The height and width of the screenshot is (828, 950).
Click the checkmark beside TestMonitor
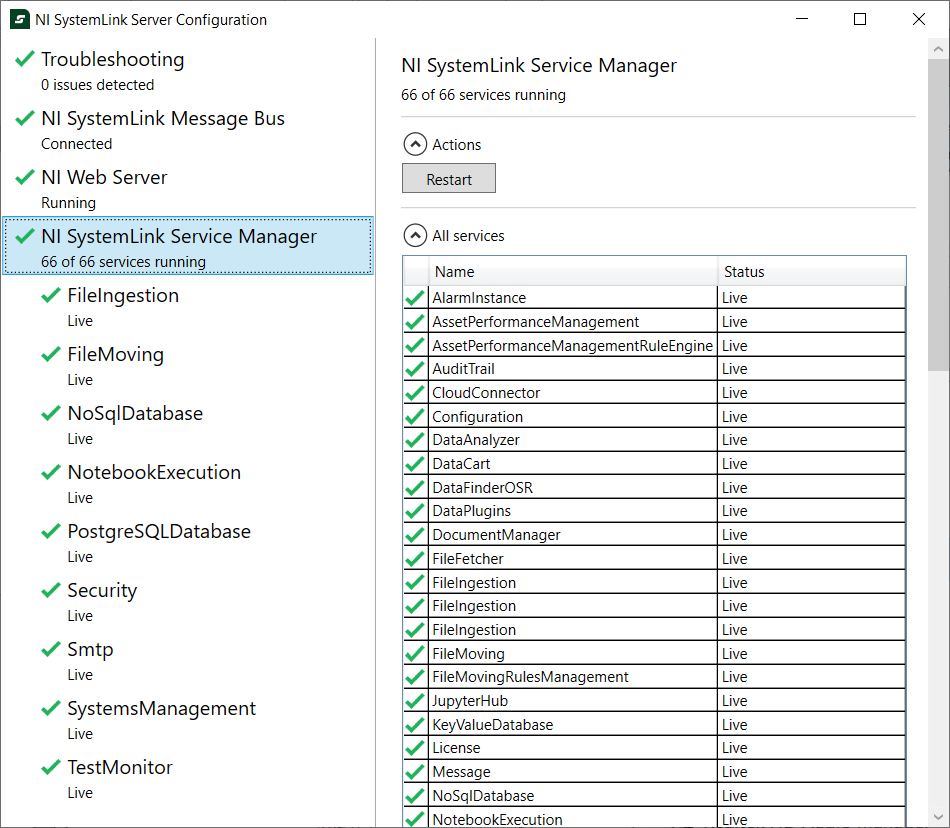(51, 767)
